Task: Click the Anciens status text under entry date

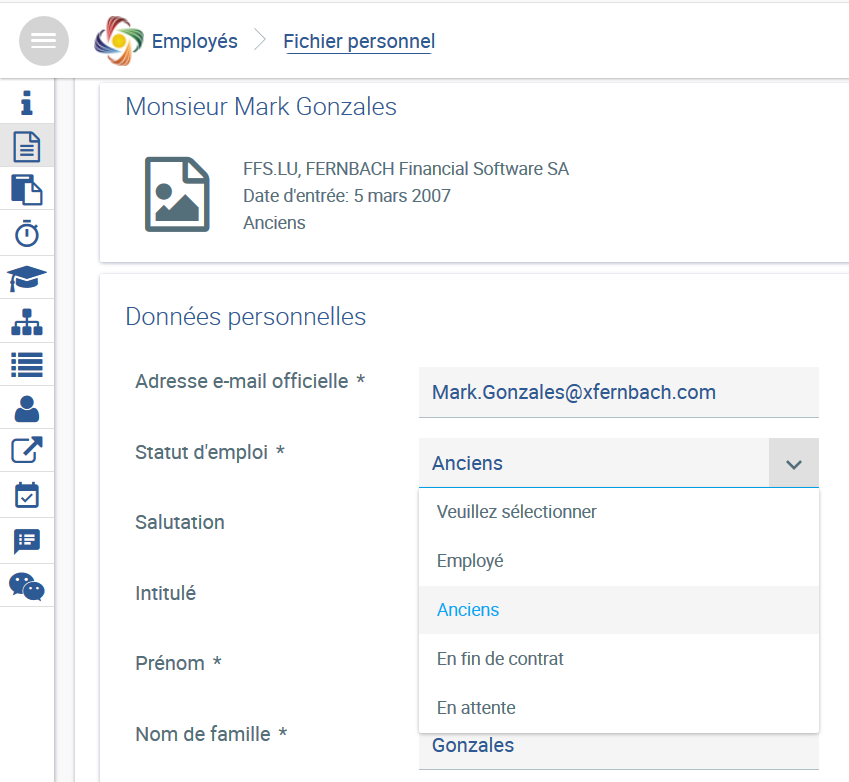Action: click(274, 223)
